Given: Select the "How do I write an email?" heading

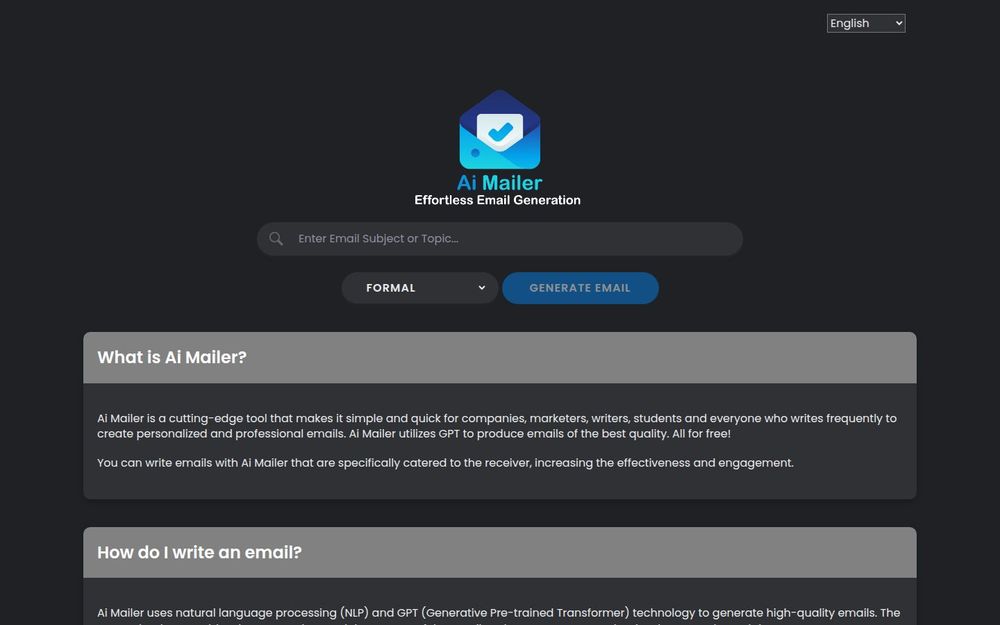Looking at the screenshot, I should [x=199, y=552].
